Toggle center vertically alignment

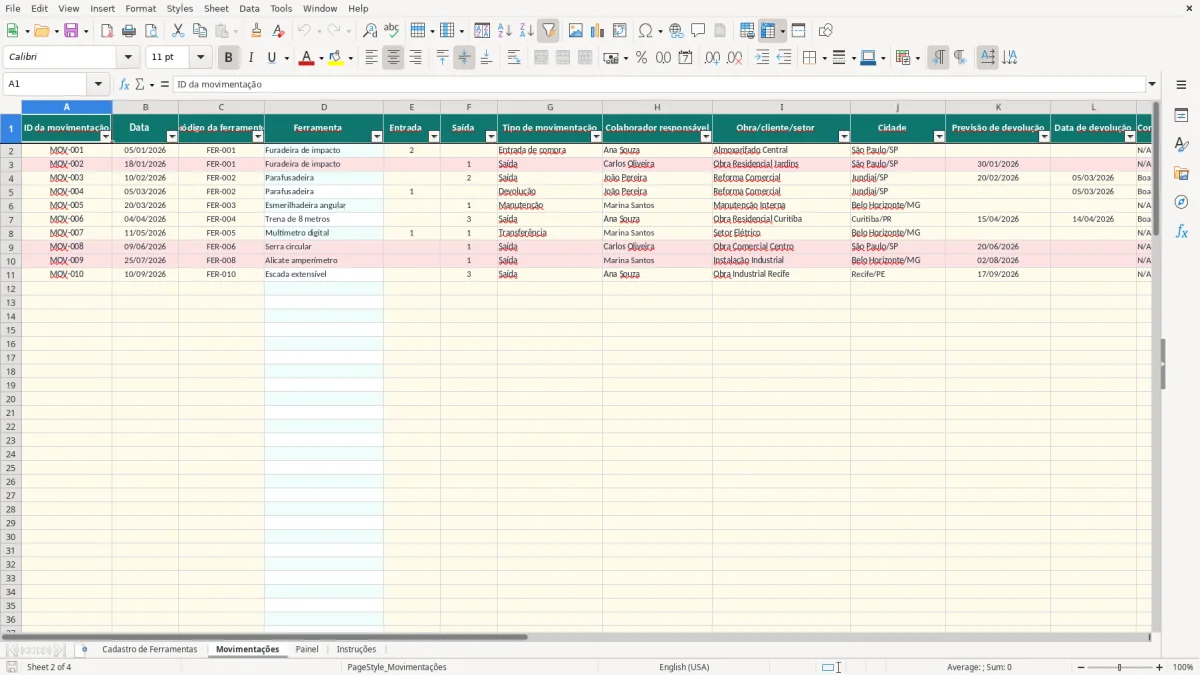pos(464,58)
